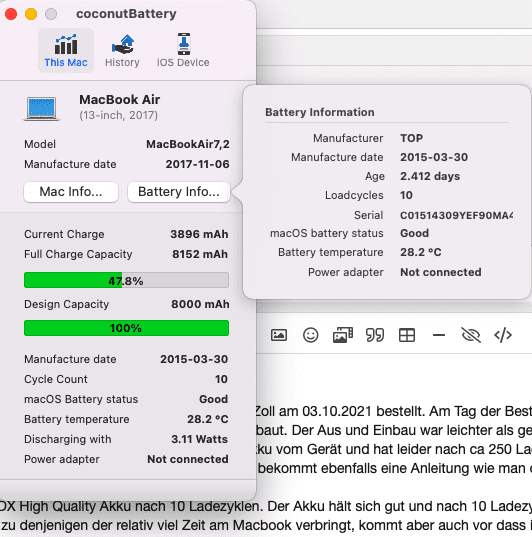Click the Mac Info... button

71,192
